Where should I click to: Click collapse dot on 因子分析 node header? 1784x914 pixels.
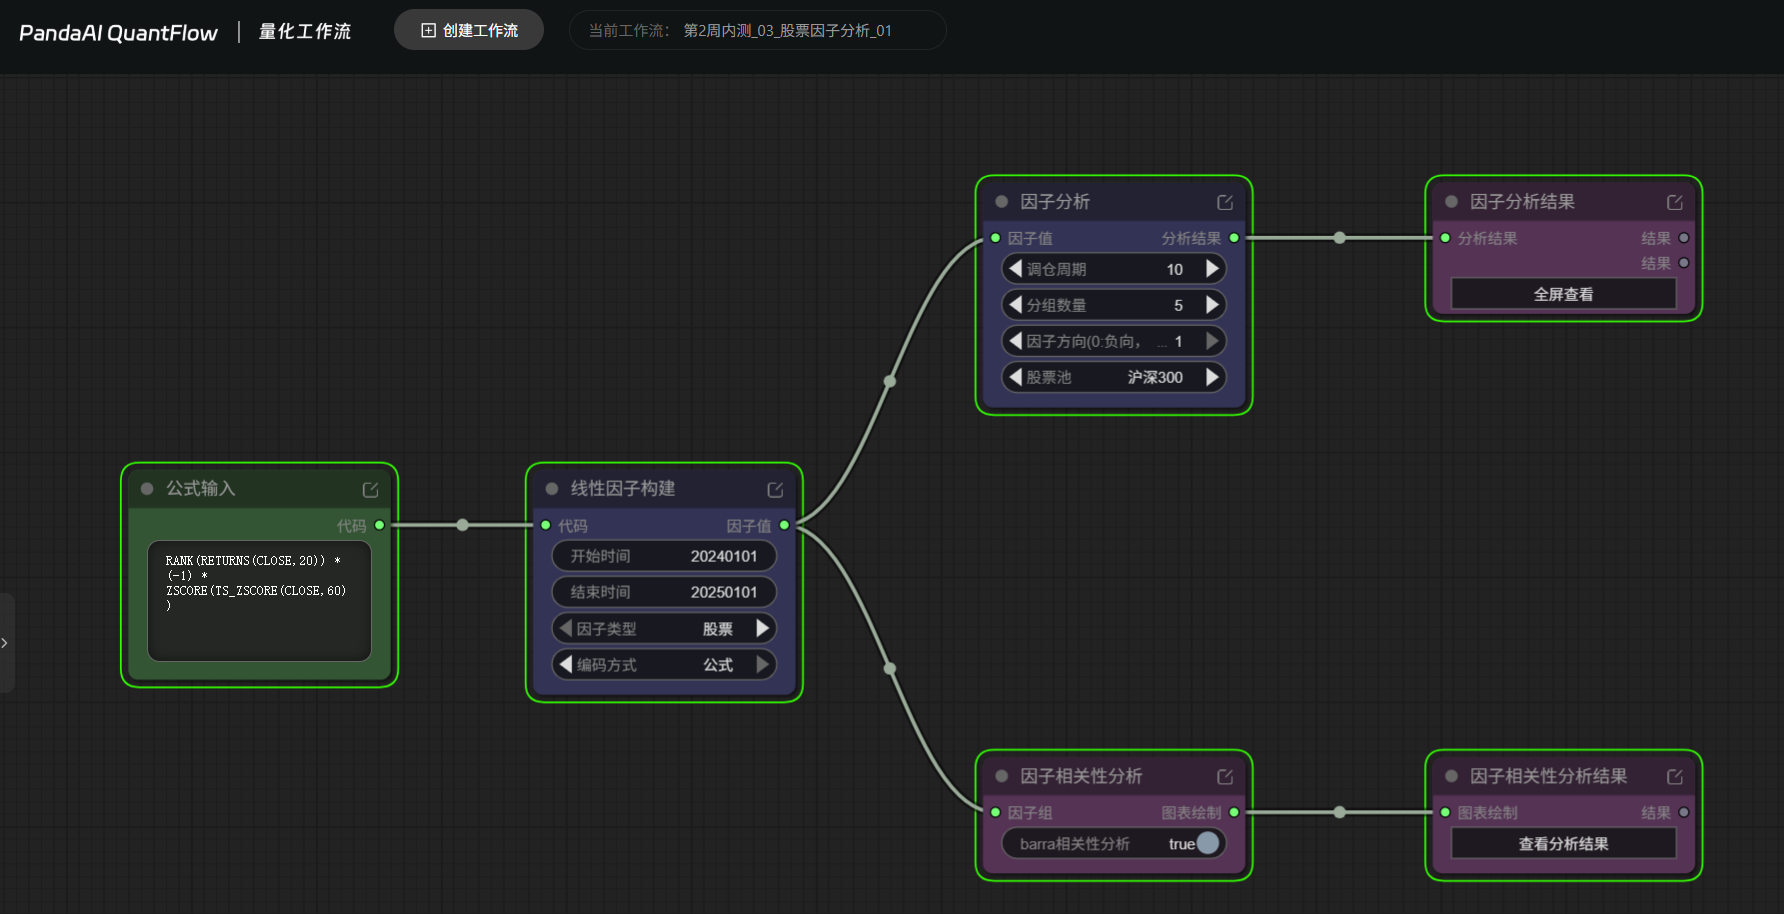click(x=1001, y=202)
